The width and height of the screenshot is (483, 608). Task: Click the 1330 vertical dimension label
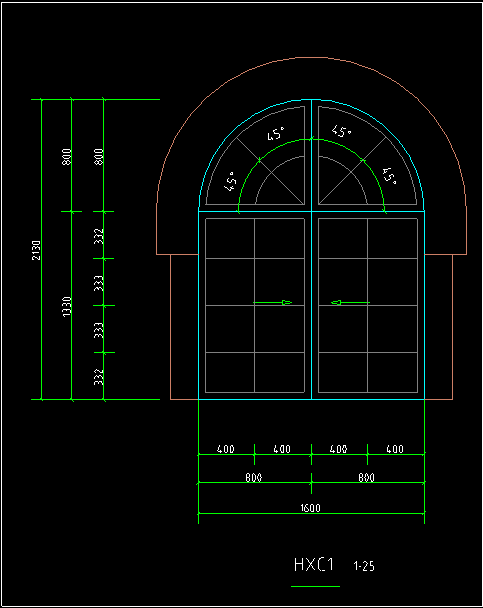67,307
